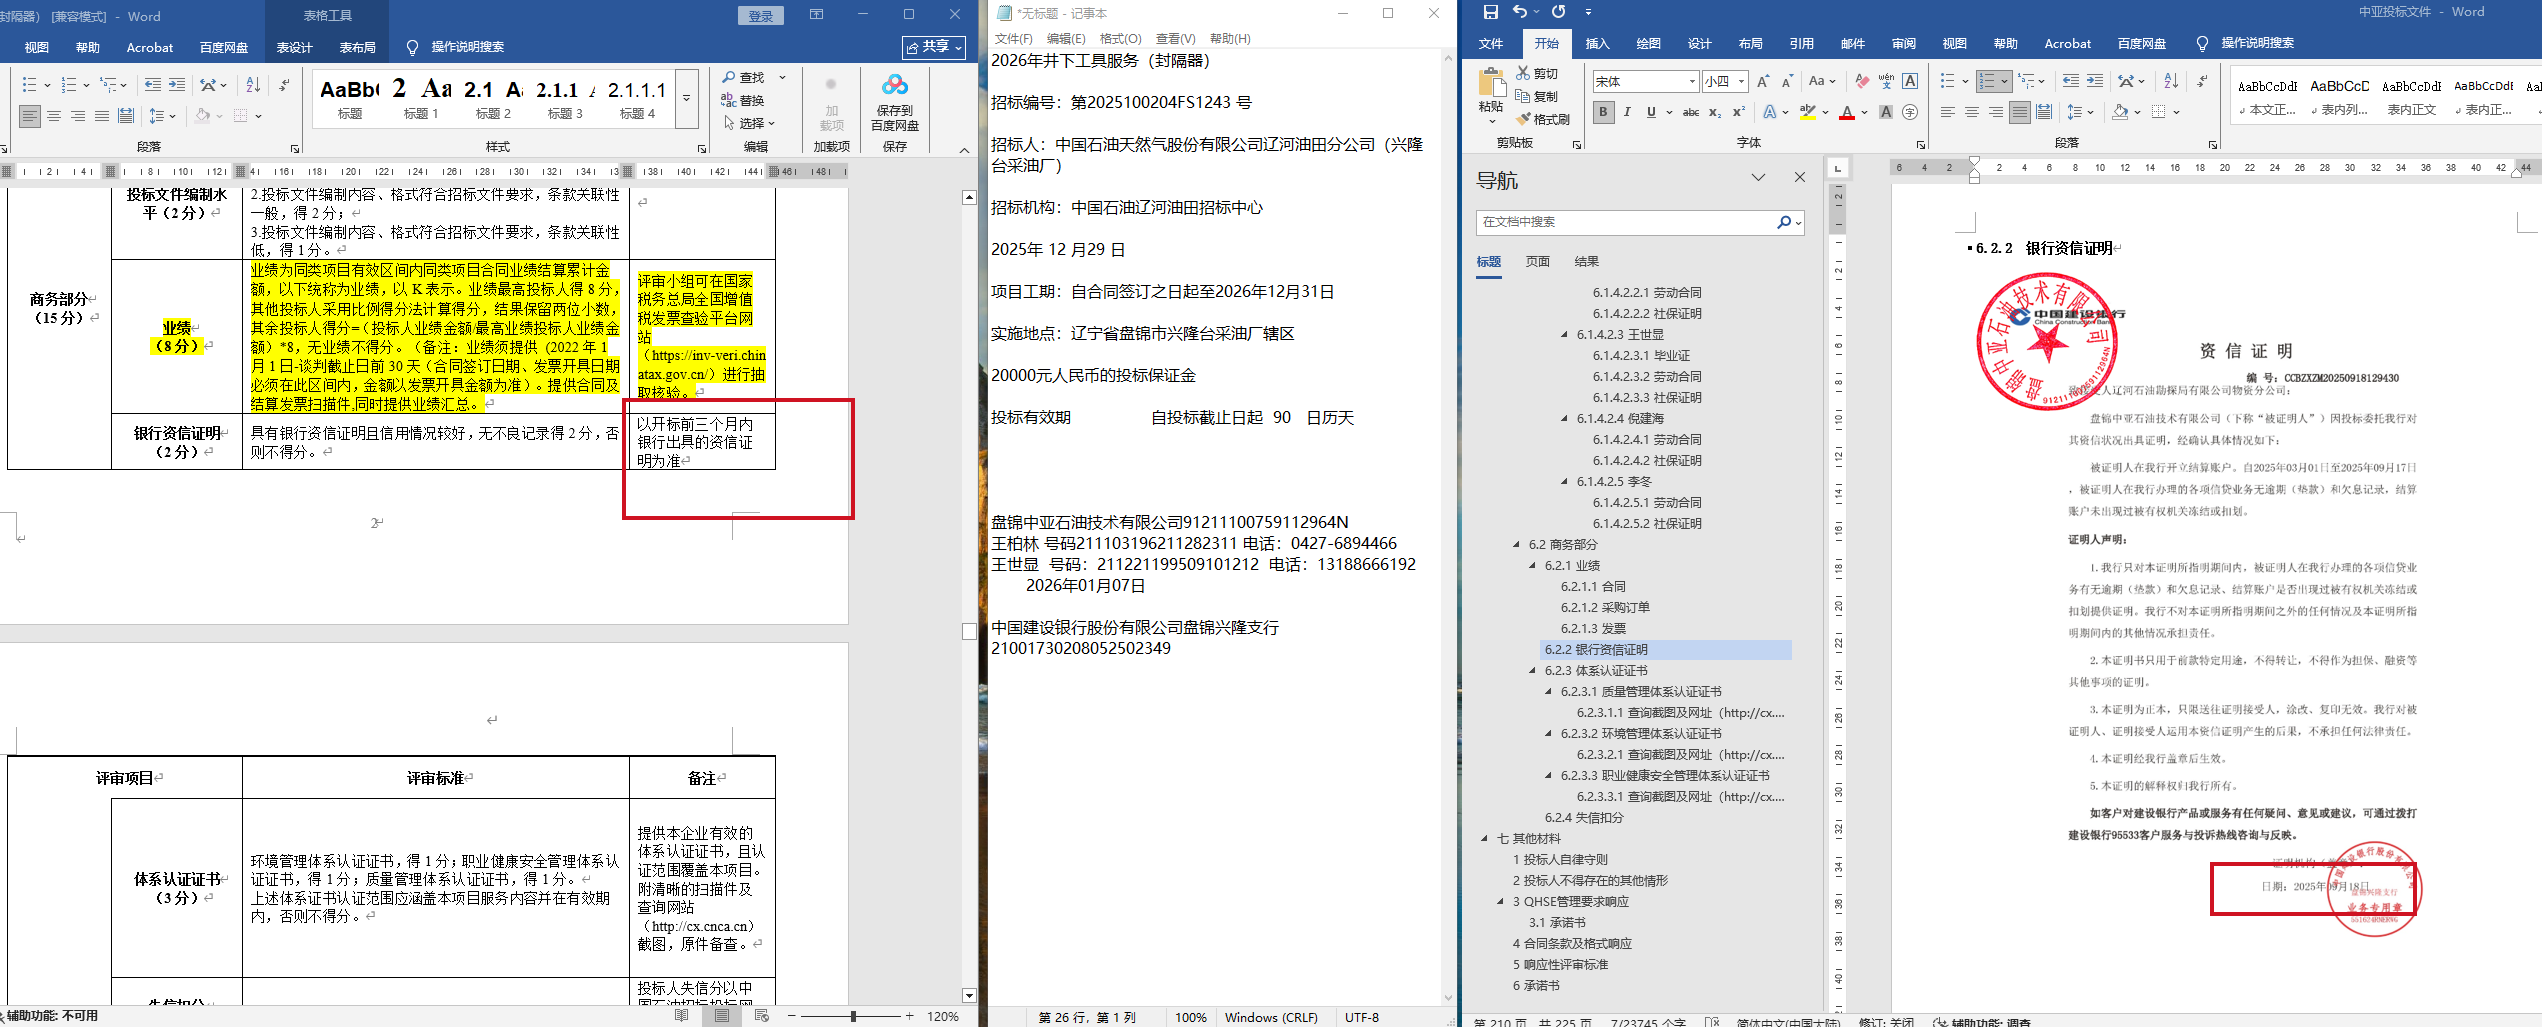The width and height of the screenshot is (2542, 1027).
Task: Increase font size in right Word
Action: (1763, 81)
